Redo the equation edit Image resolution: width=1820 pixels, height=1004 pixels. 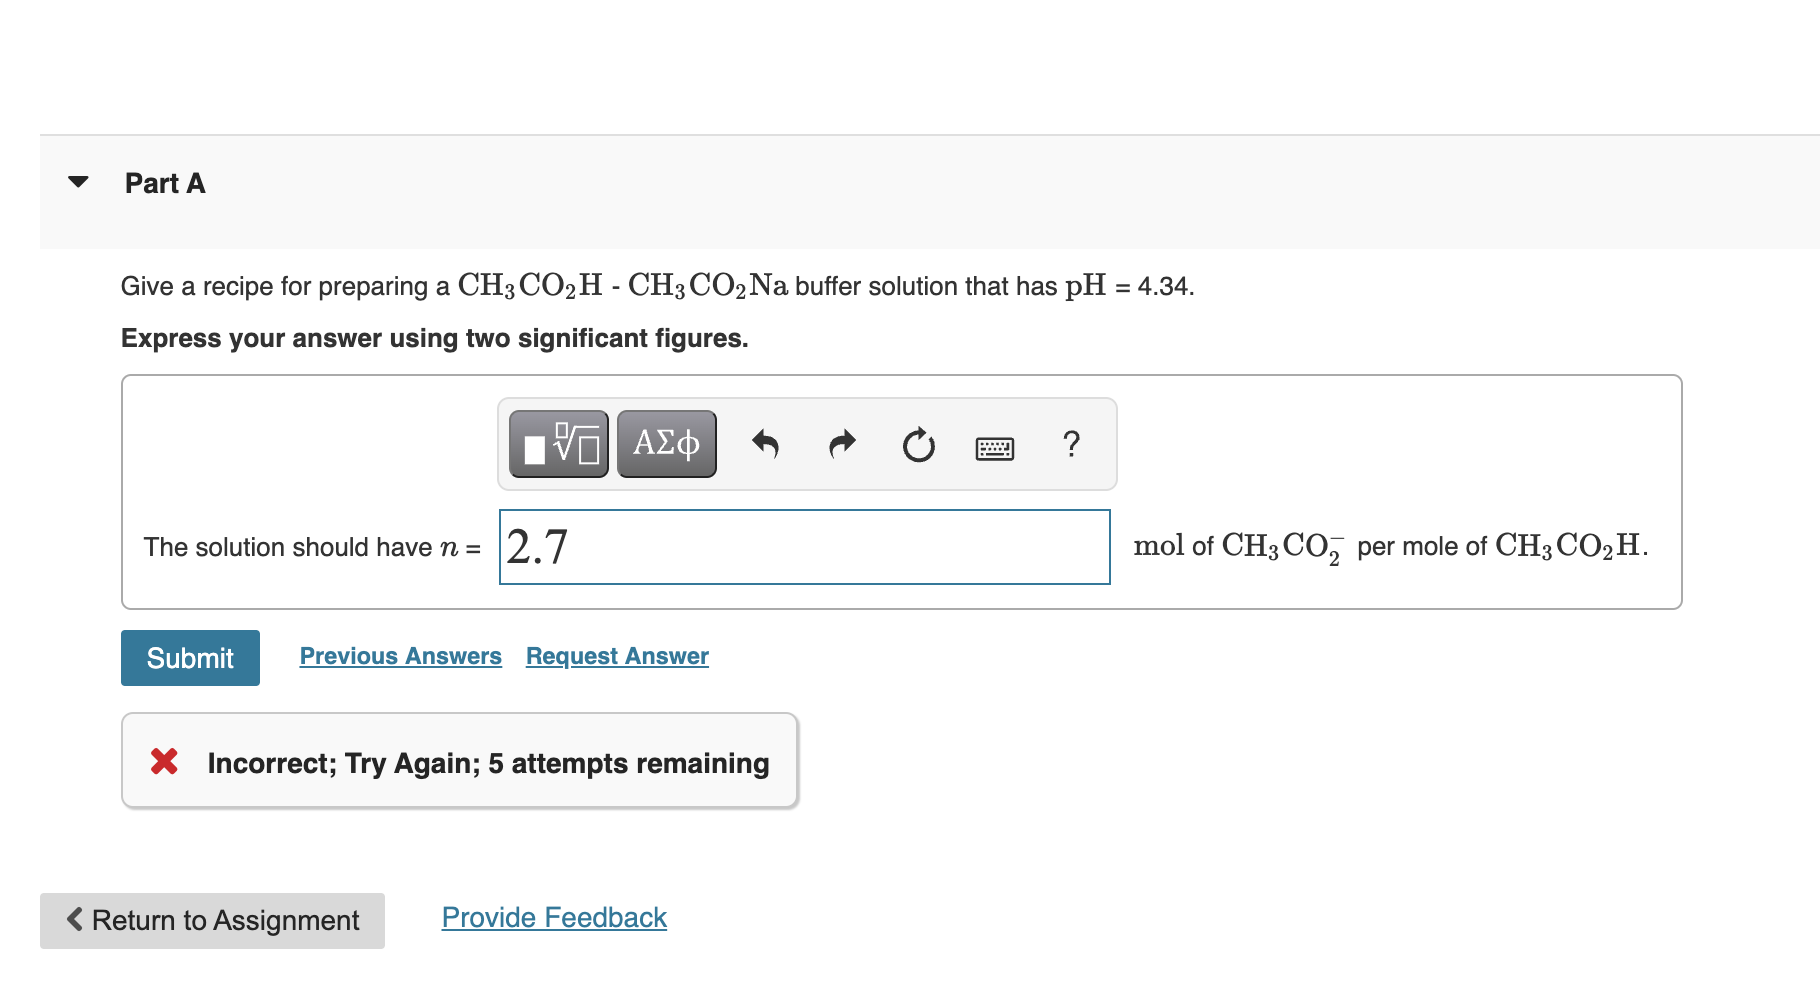[x=841, y=444]
